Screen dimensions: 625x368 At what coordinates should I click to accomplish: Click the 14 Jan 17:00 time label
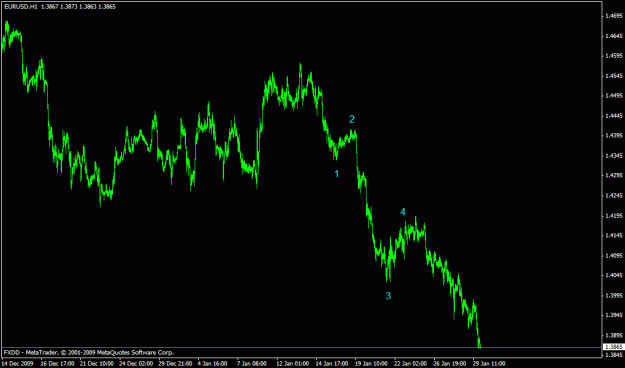coord(332,364)
